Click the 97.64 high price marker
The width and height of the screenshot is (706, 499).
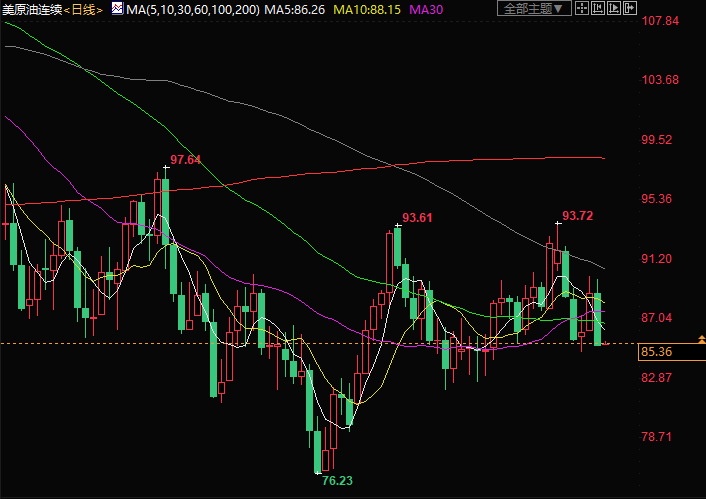pos(185,160)
